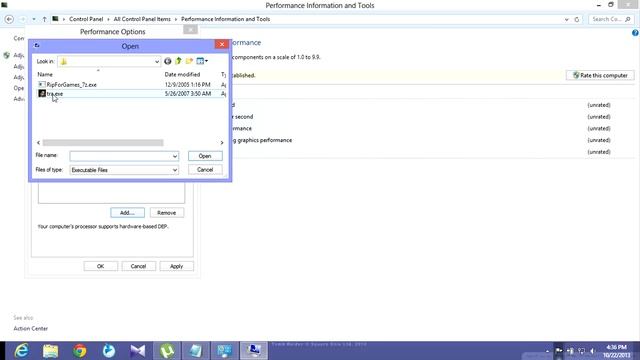Expand address bar history dropdown

[x=567, y=19]
